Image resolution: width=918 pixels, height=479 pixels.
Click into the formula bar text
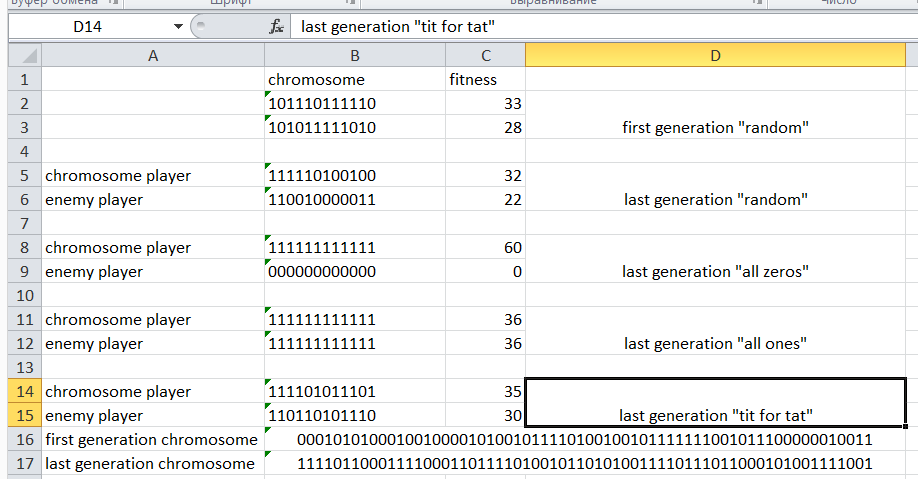[x=600, y=27]
